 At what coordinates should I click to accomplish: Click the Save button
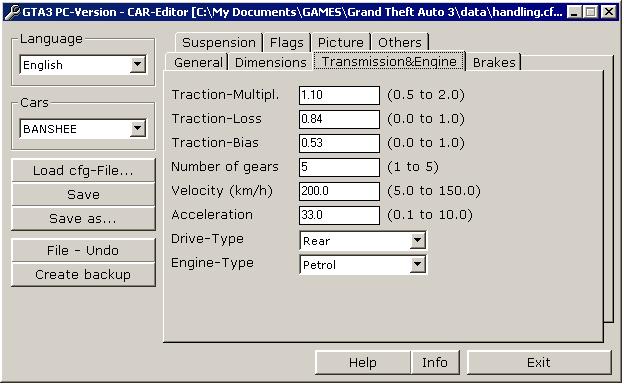(x=83, y=194)
